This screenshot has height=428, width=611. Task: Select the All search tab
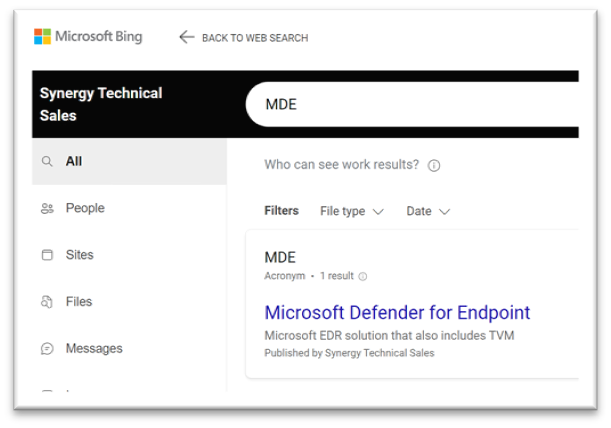129,161
